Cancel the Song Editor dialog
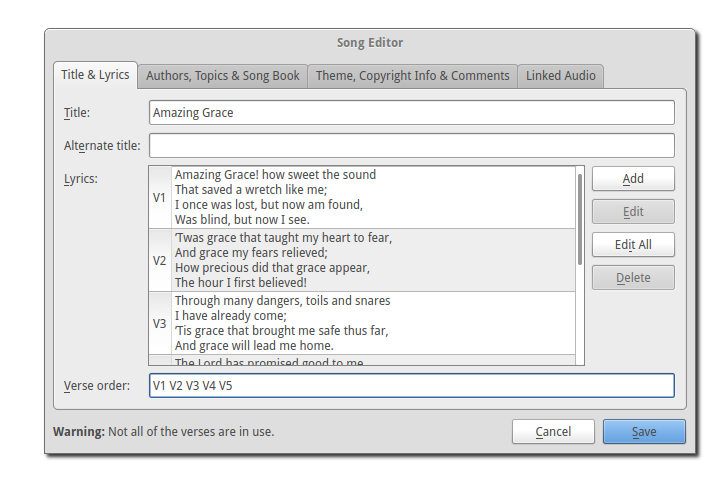The image size is (725, 497). (x=553, y=432)
